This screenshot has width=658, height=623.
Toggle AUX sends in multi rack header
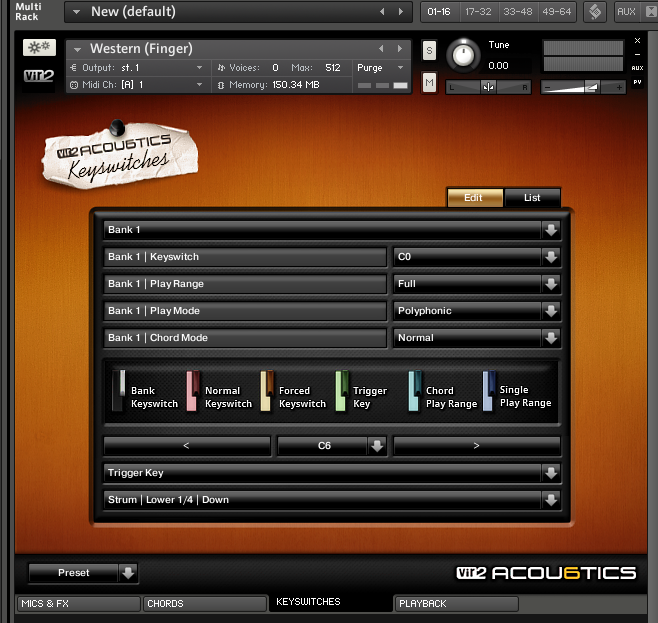point(626,12)
